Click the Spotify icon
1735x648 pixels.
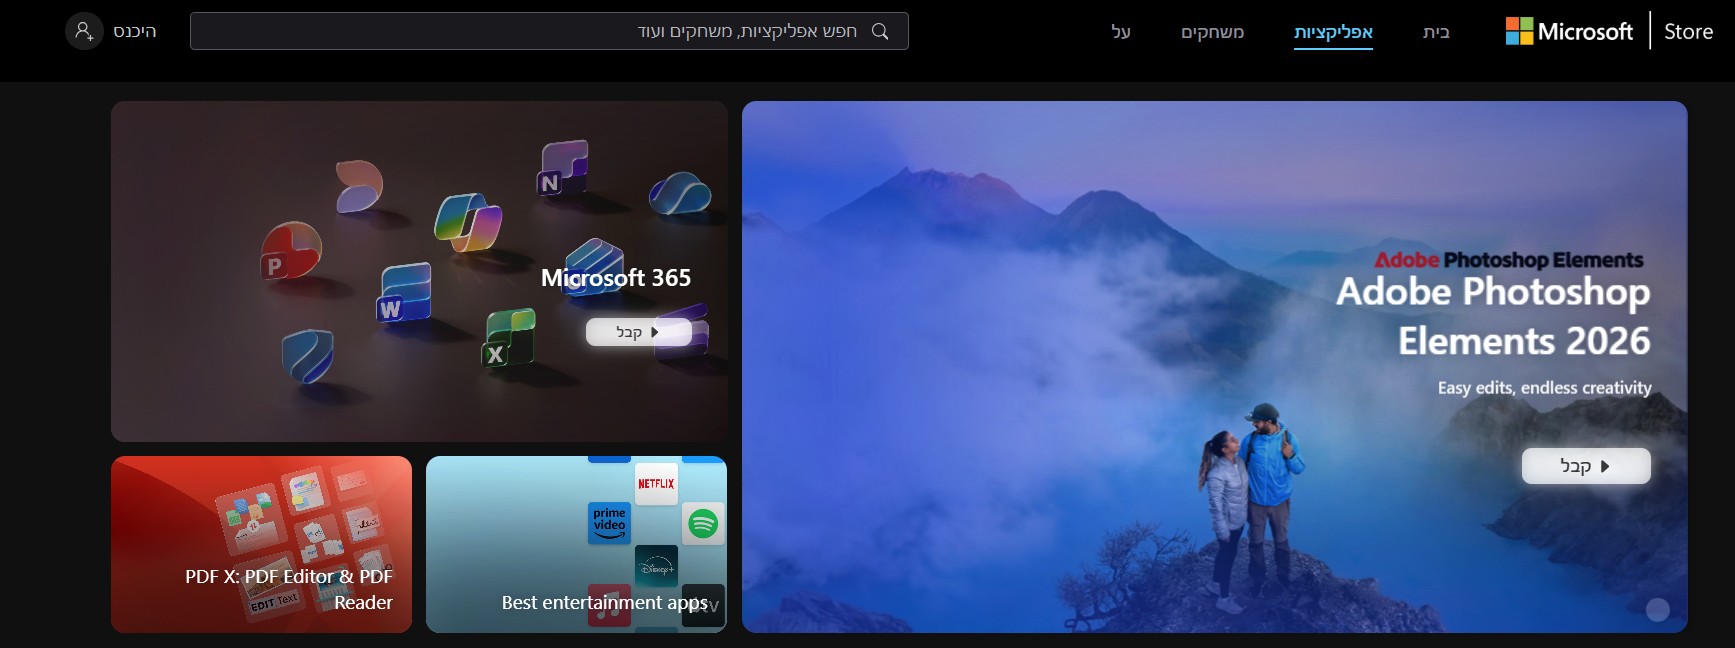703,523
